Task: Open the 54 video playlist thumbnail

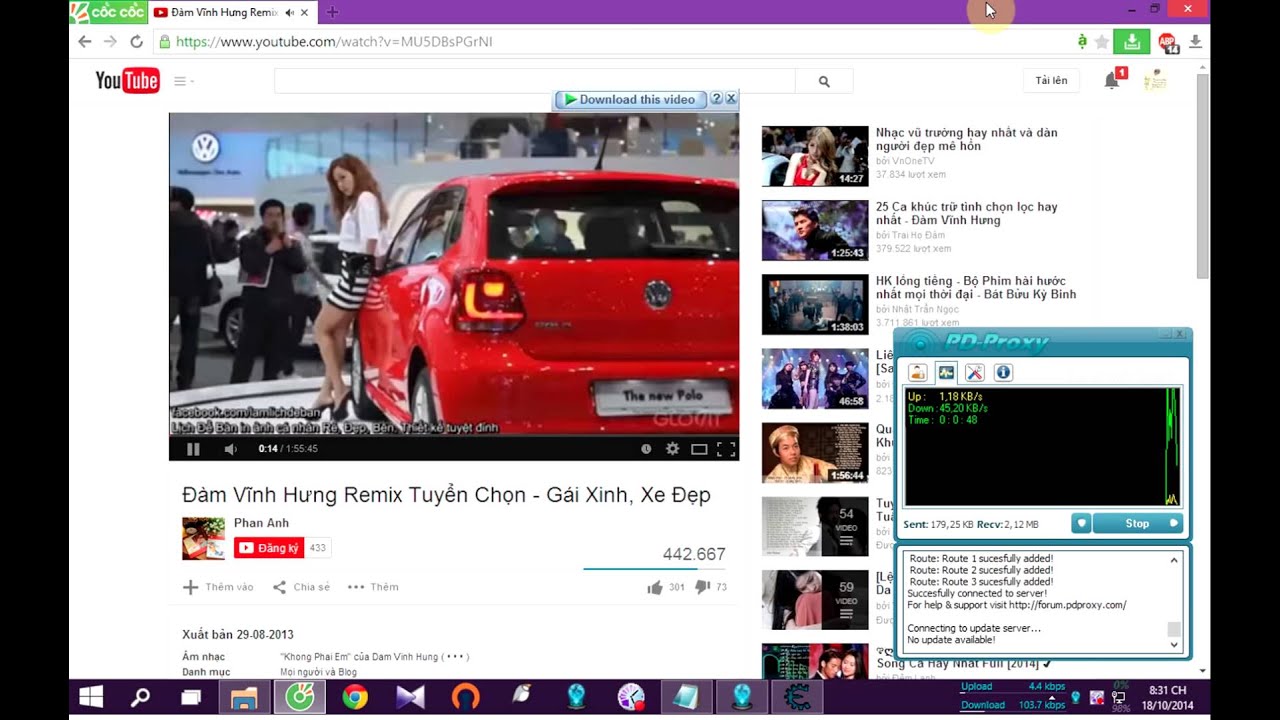Action: point(815,526)
